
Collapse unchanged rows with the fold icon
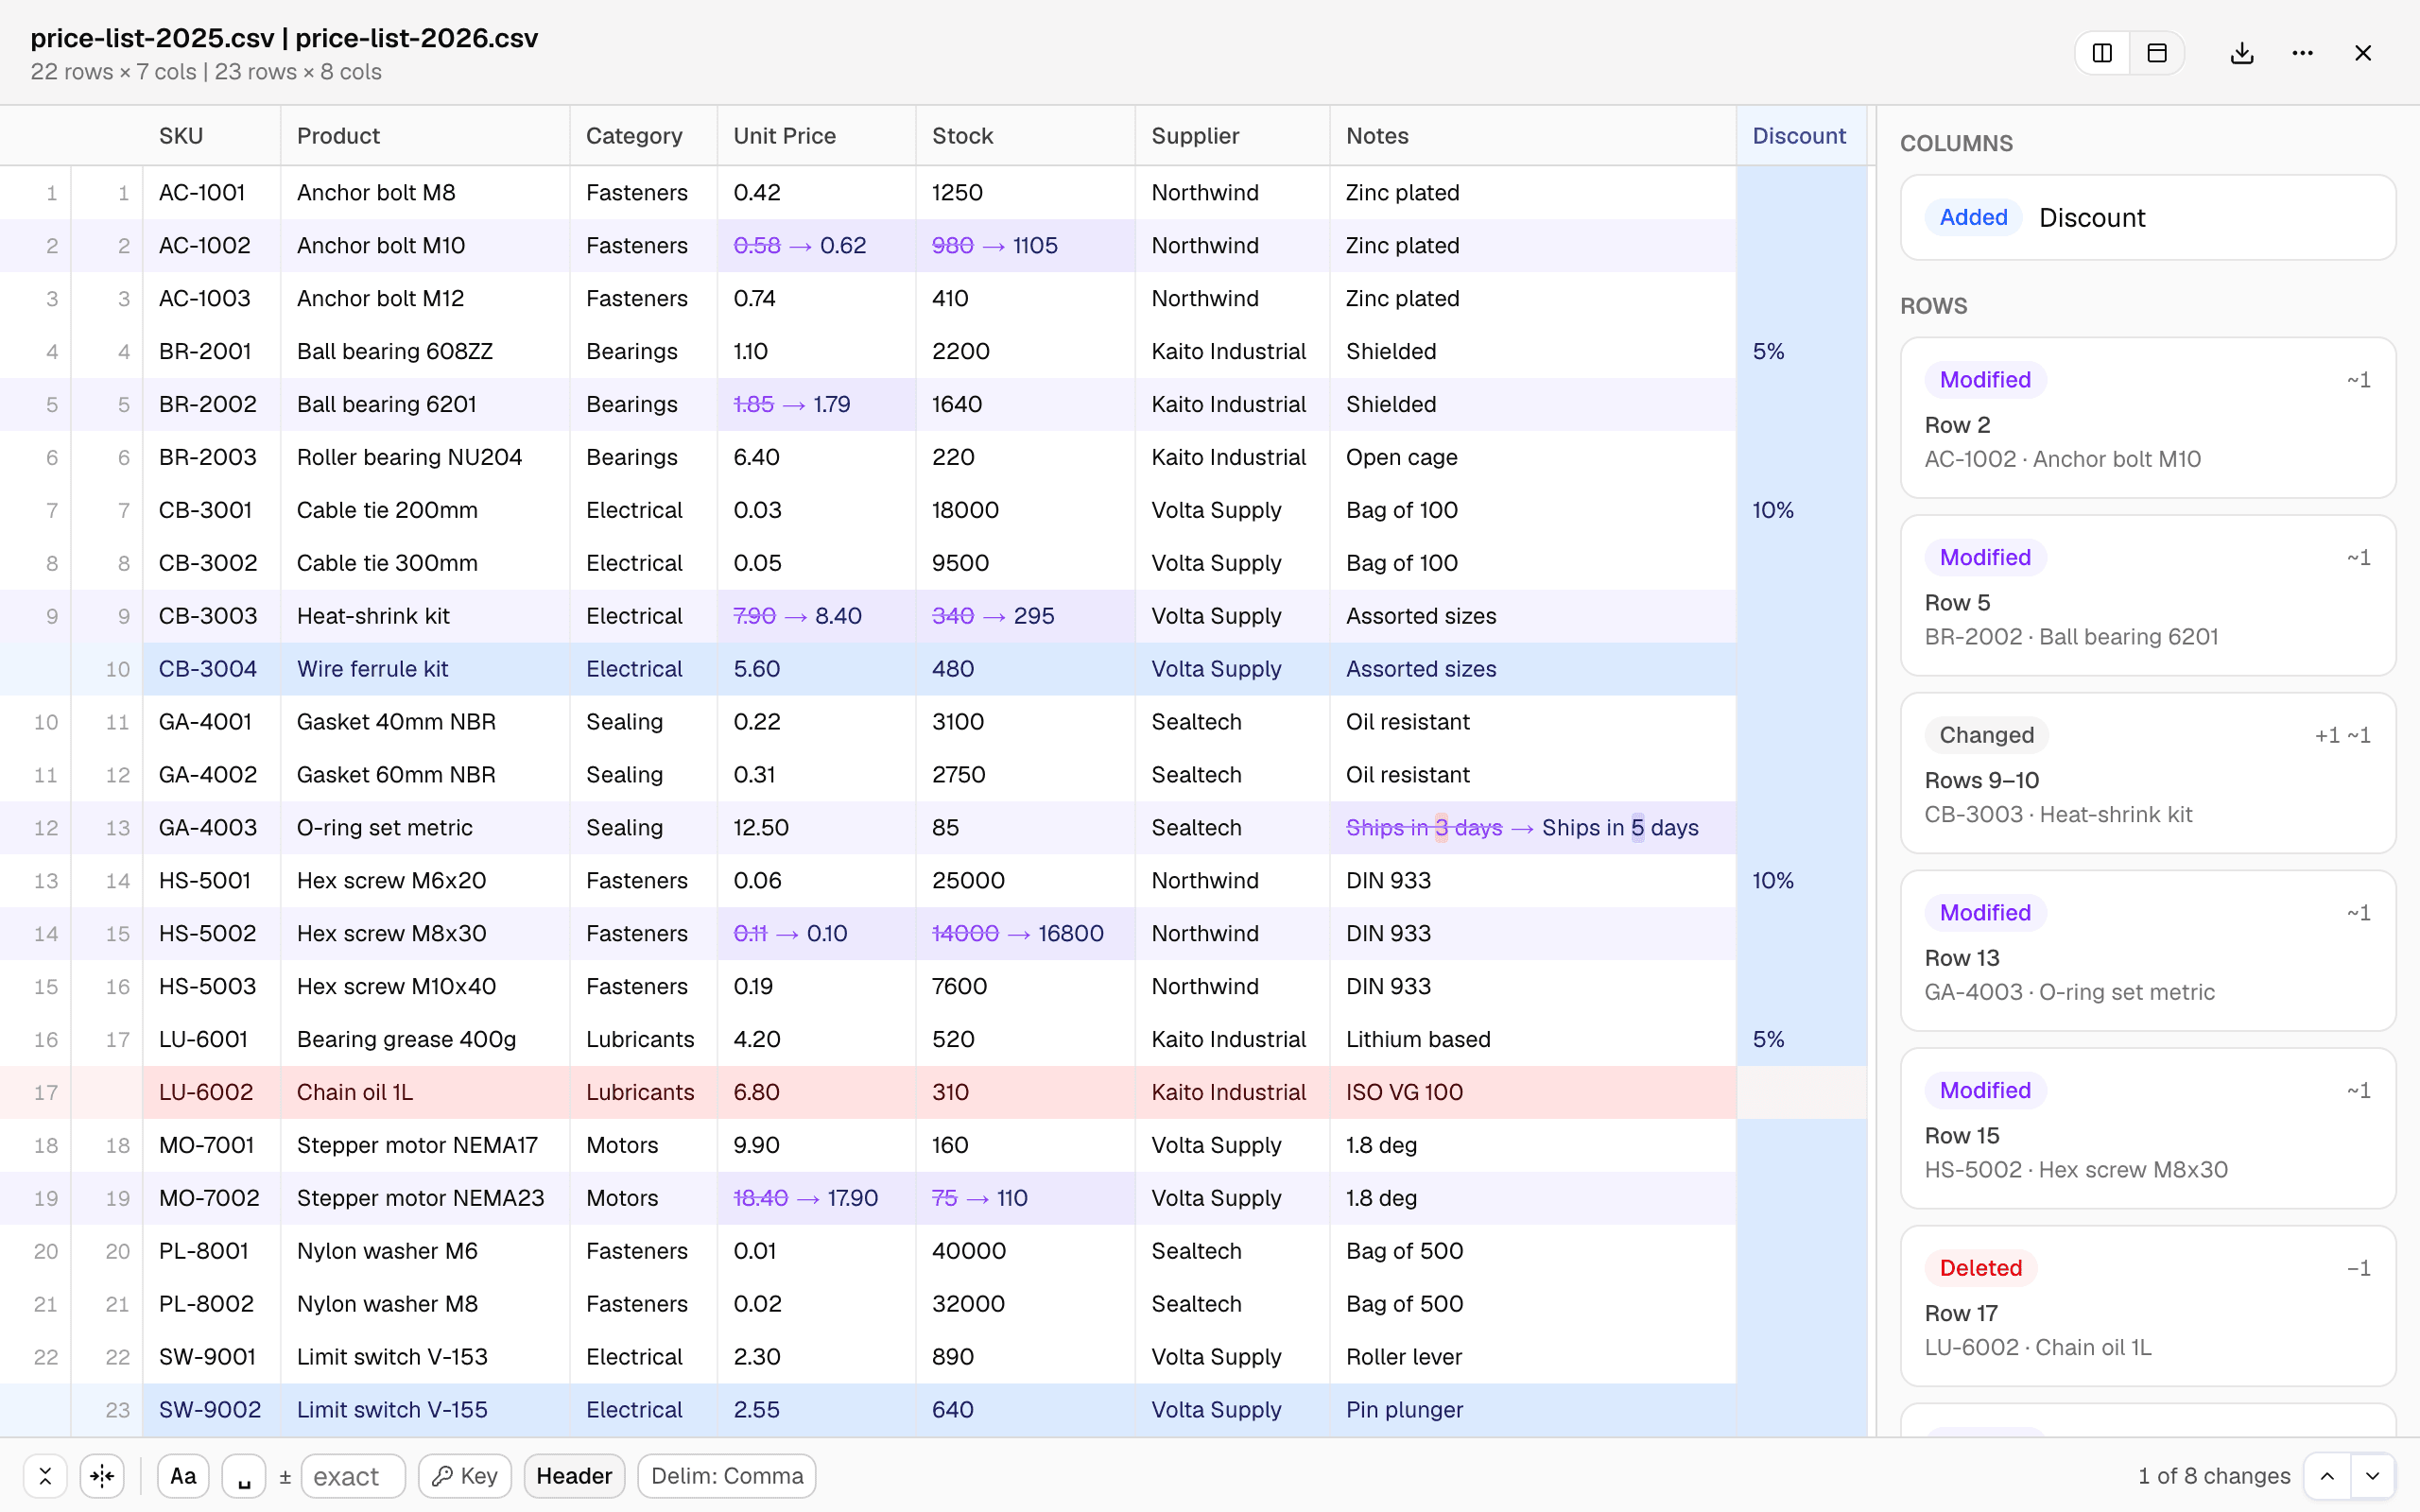pos(45,1476)
